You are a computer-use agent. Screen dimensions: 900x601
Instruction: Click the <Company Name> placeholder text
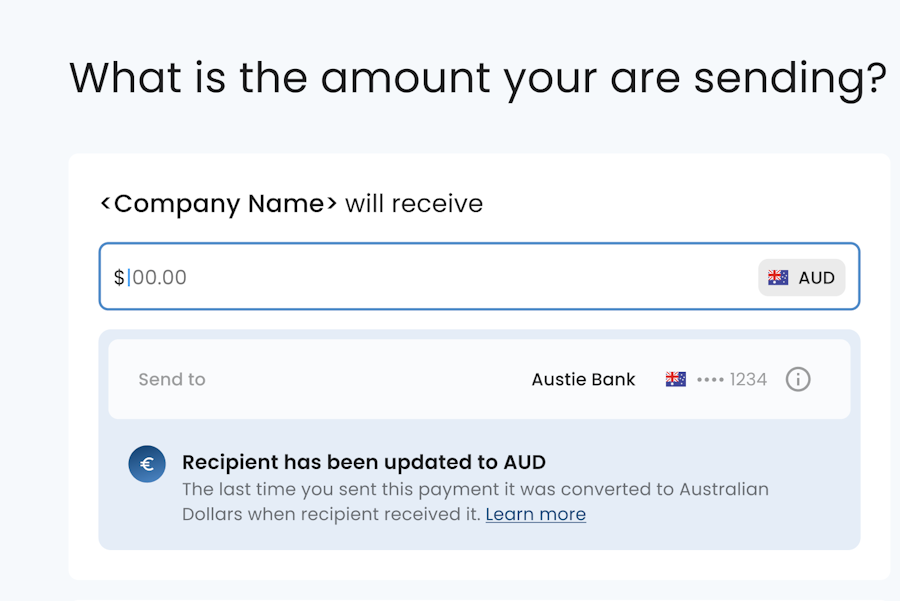[218, 204]
